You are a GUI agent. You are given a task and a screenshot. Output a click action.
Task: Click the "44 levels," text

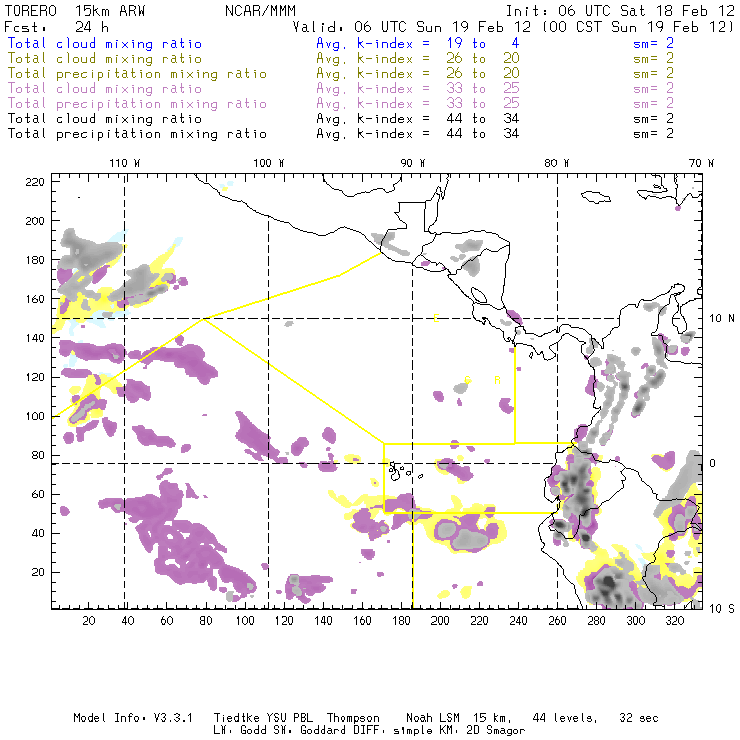[565, 718]
